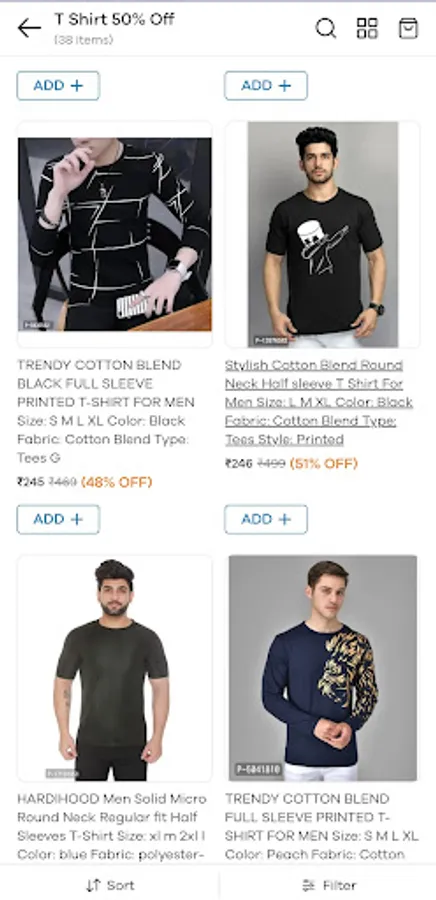Open the Stylish Cotton Blend Round Neck link
This screenshot has width=436, height=900.
[x=318, y=402]
